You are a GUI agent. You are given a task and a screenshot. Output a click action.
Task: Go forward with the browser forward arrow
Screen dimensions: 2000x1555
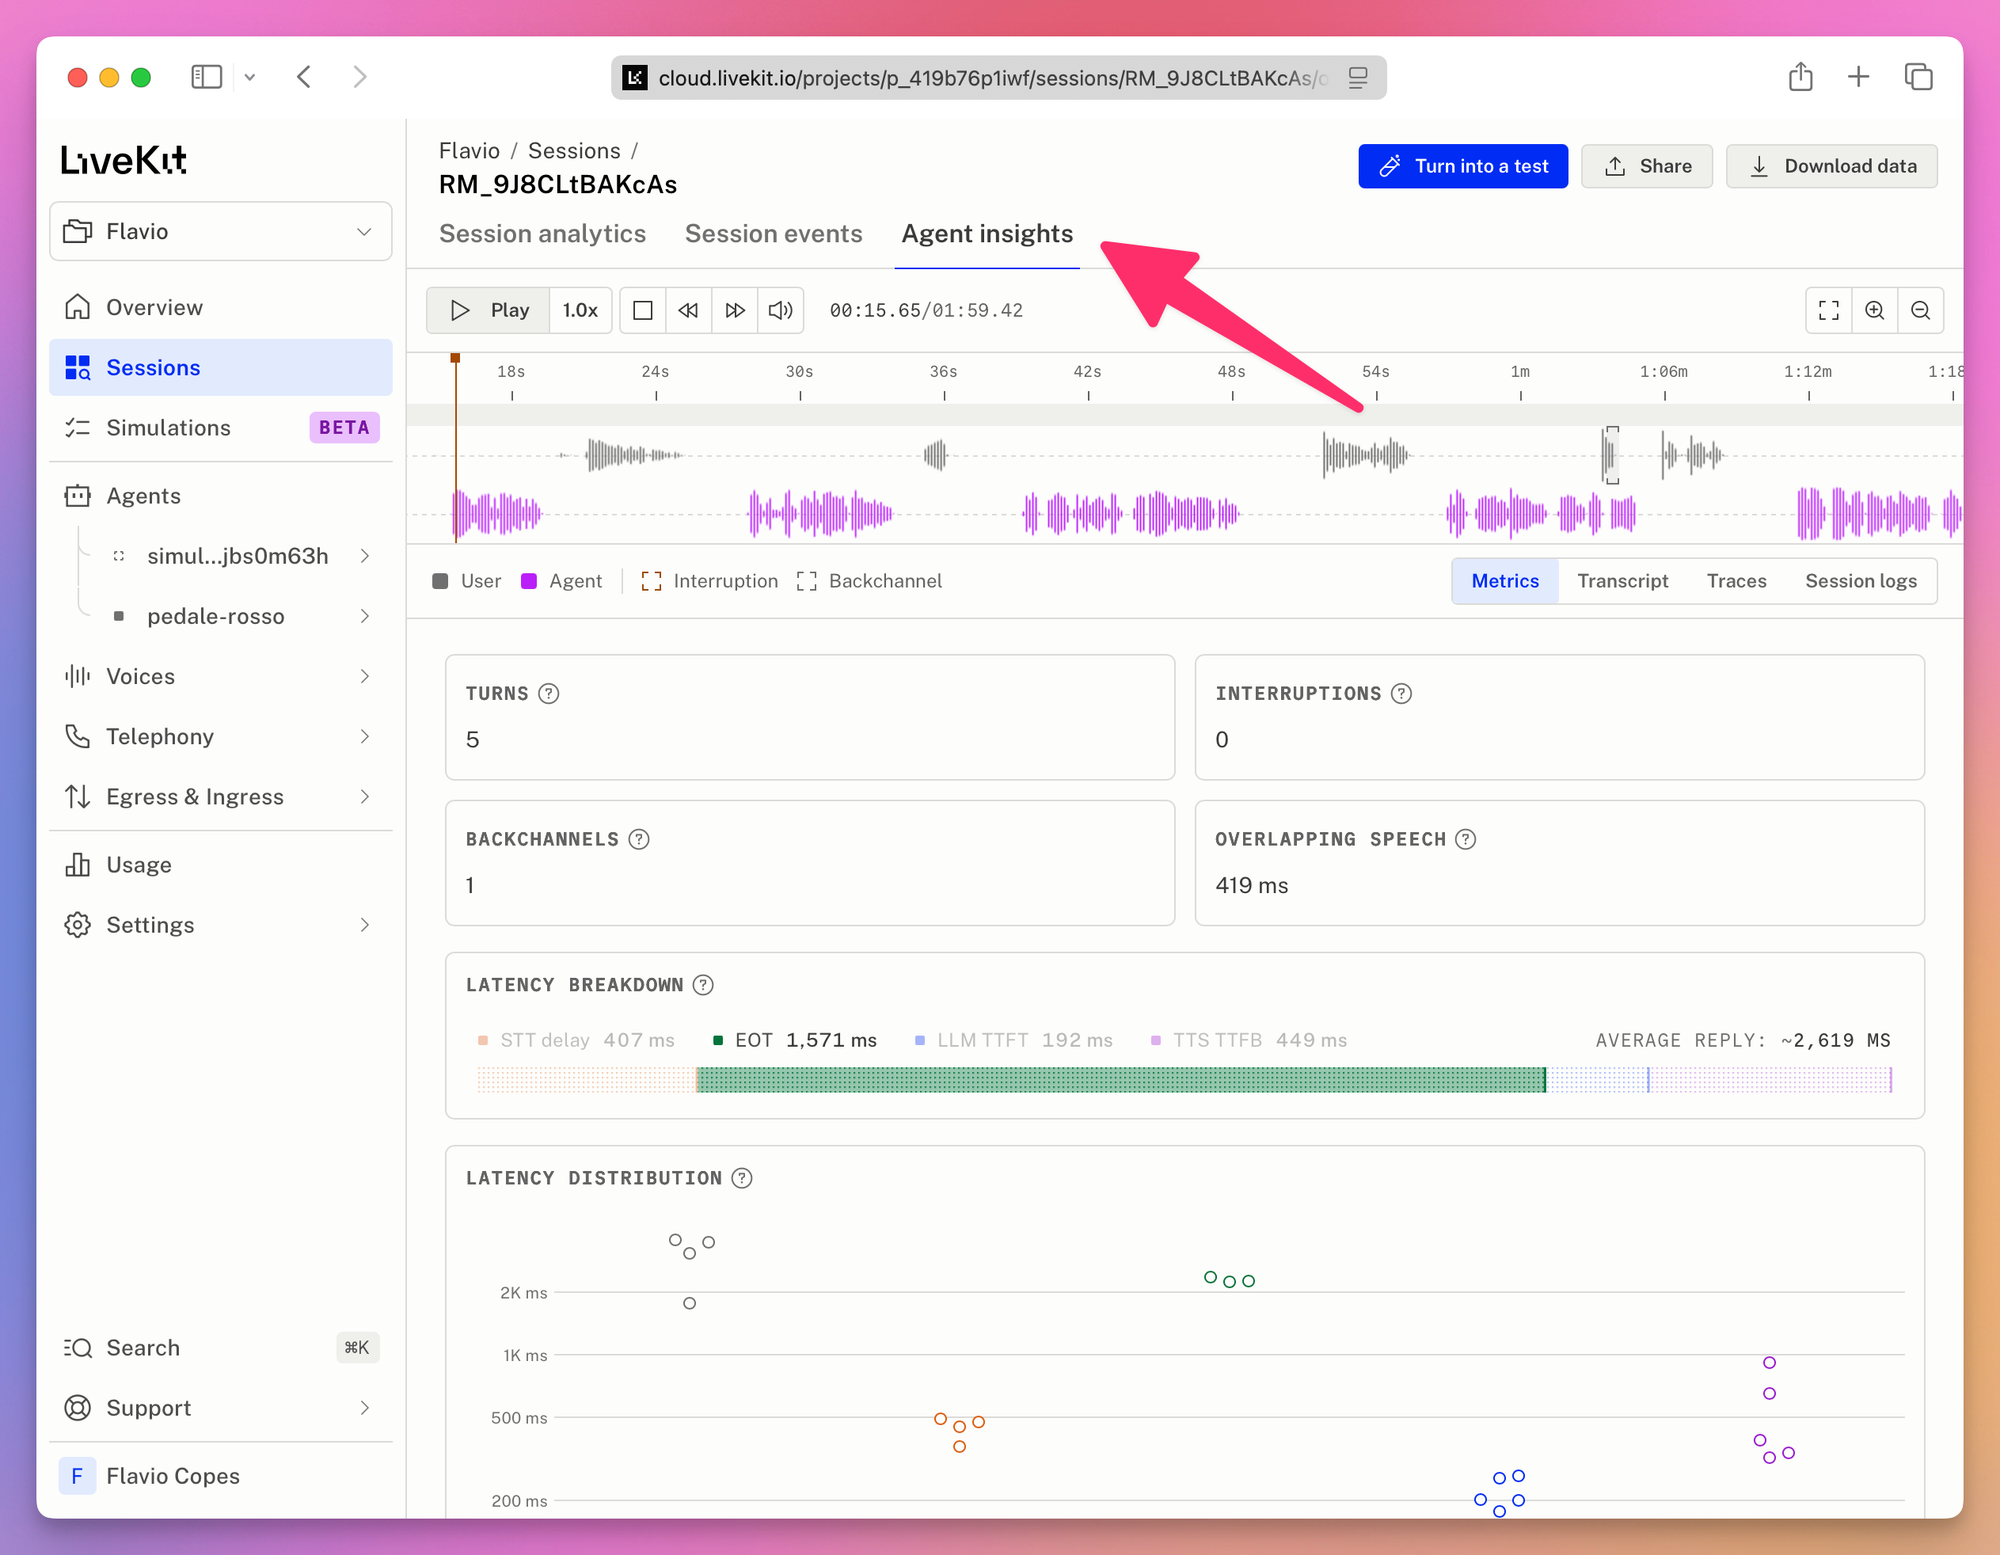coord(360,77)
